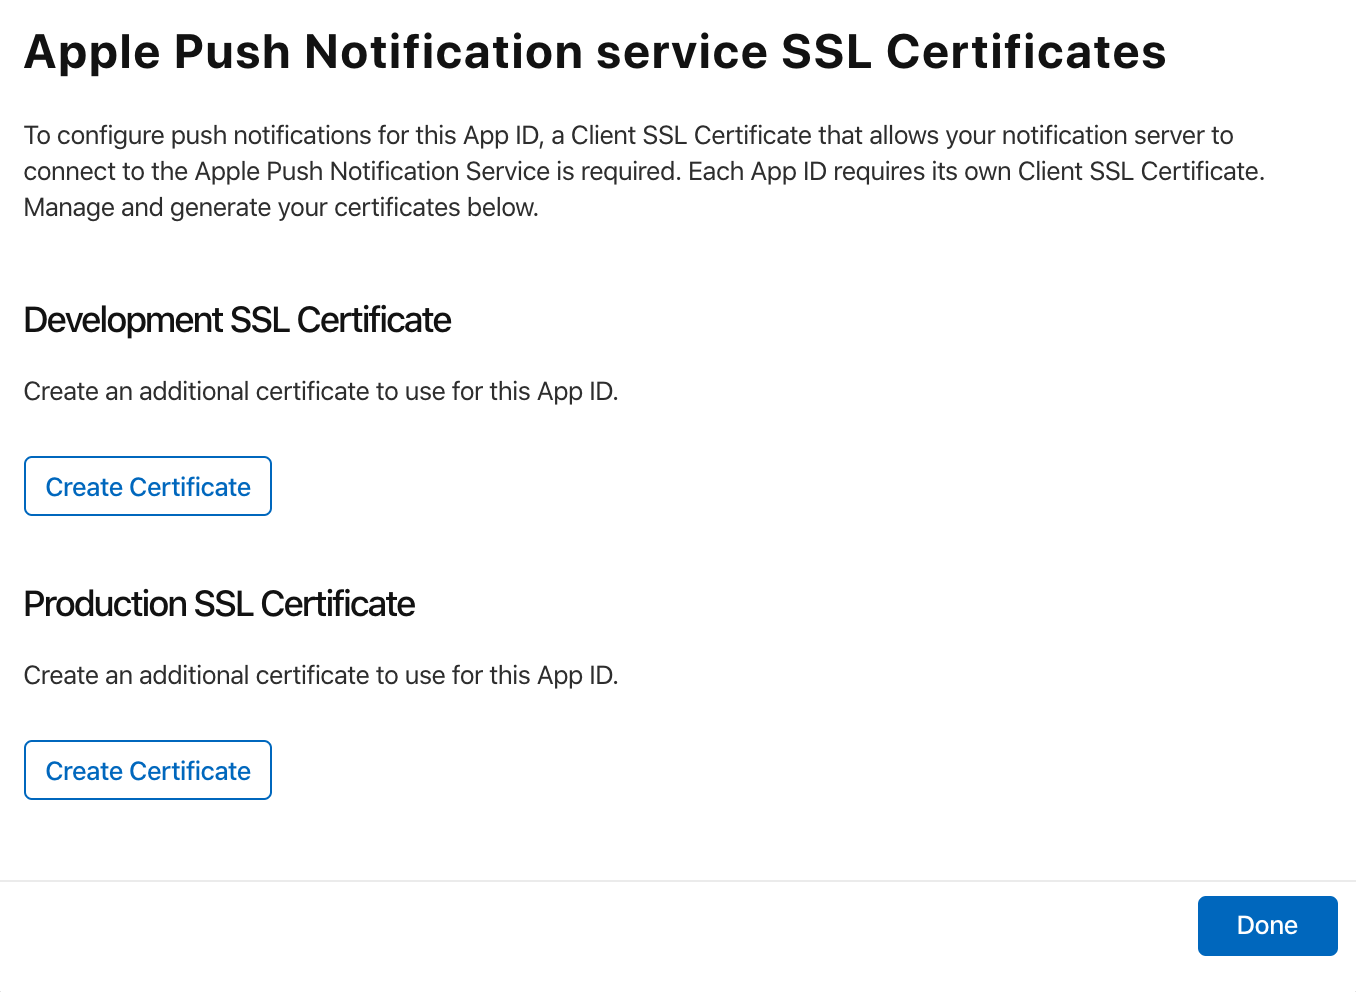1356x992 pixels.
Task: Click the separator line above the Done button
Action: [x=678, y=880]
